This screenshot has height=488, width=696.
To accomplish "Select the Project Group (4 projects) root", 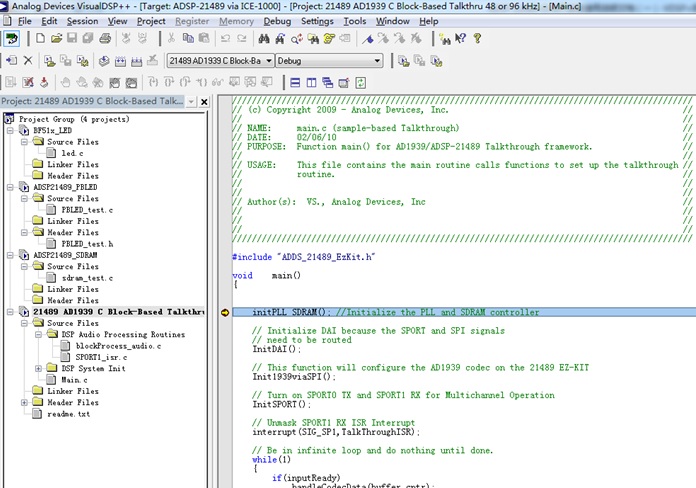I will pyautogui.click(x=74, y=119).
